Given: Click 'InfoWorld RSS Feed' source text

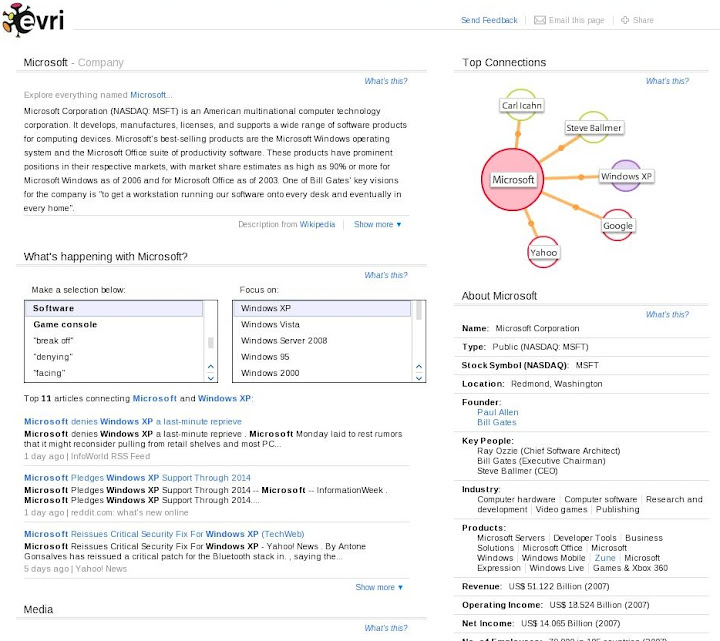Looking at the screenshot, I should click(x=110, y=456).
